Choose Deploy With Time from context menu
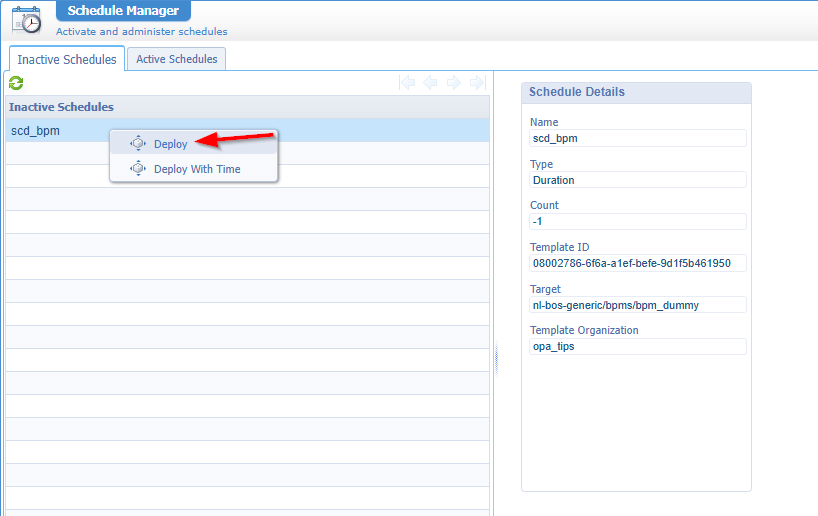The width and height of the screenshot is (818, 516). coord(197,169)
